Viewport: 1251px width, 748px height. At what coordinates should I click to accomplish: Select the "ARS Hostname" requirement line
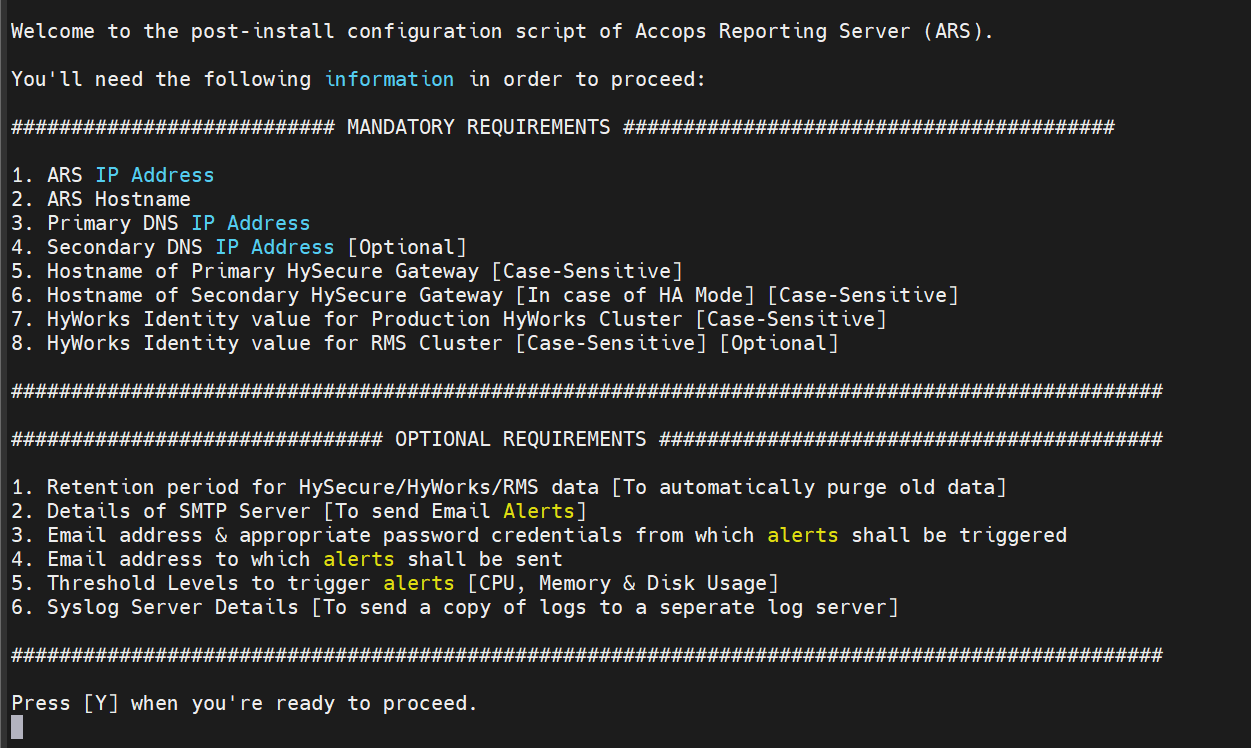click(x=101, y=199)
